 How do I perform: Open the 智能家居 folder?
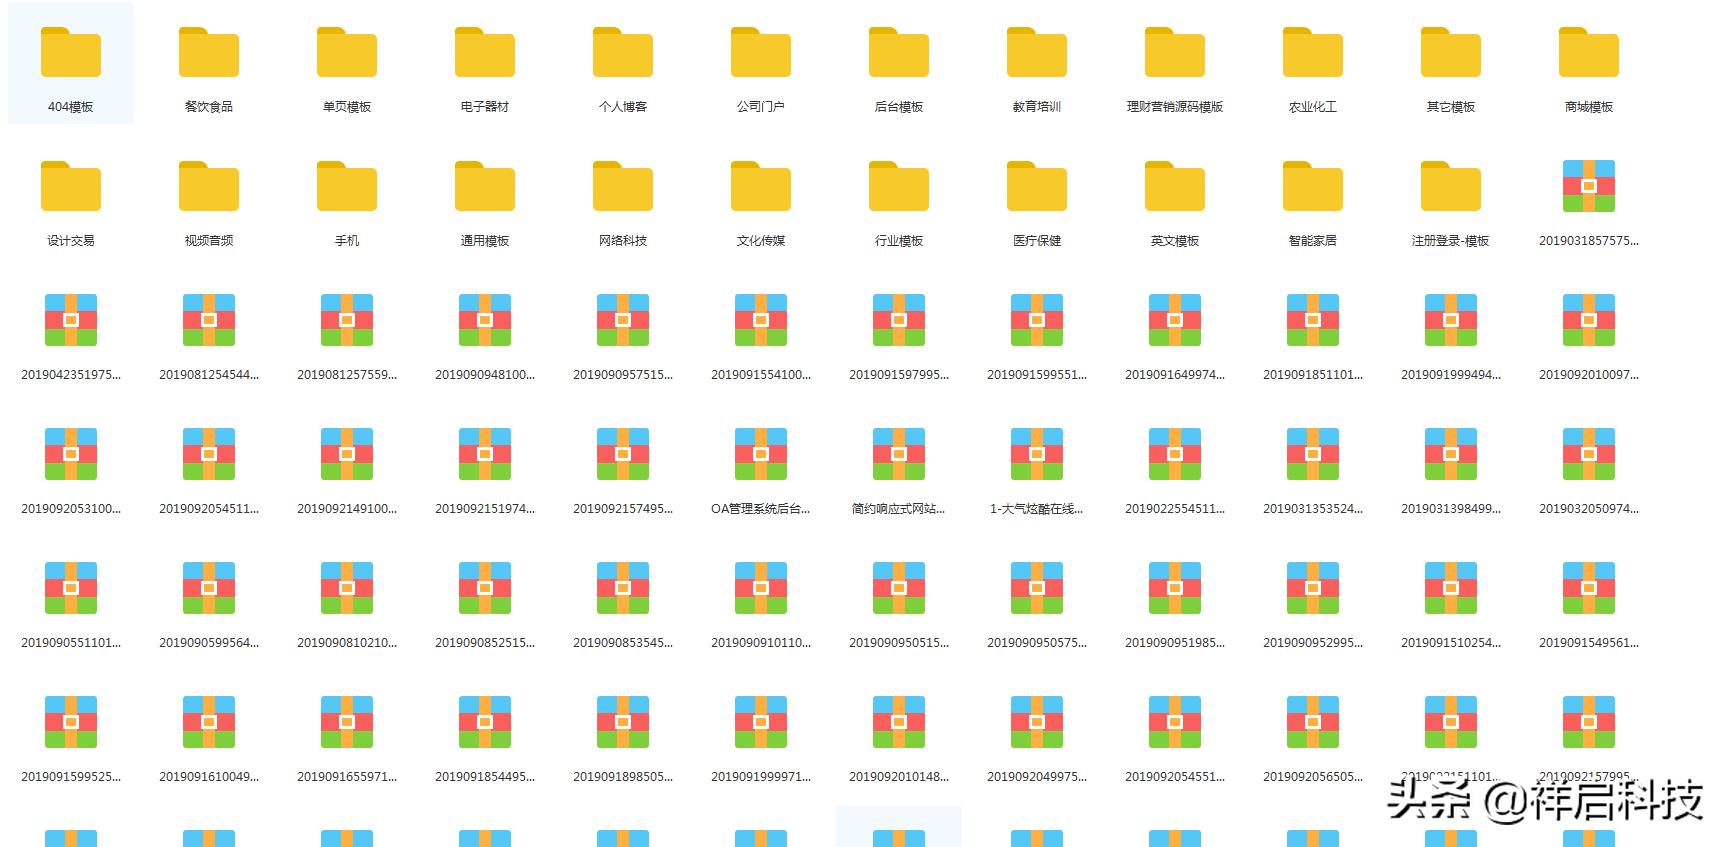click(1313, 187)
